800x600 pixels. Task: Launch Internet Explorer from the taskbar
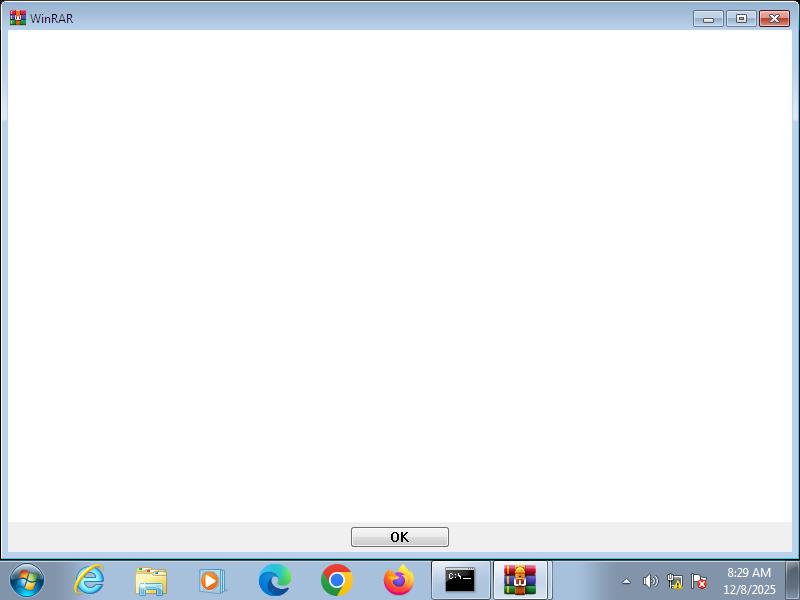90,580
